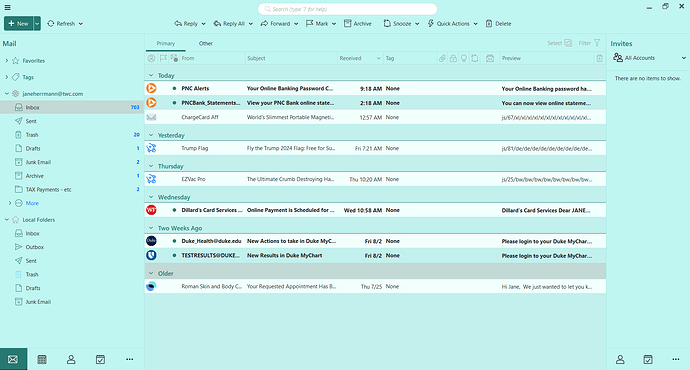
Task: Switch to the Other tab
Action: click(206, 43)
